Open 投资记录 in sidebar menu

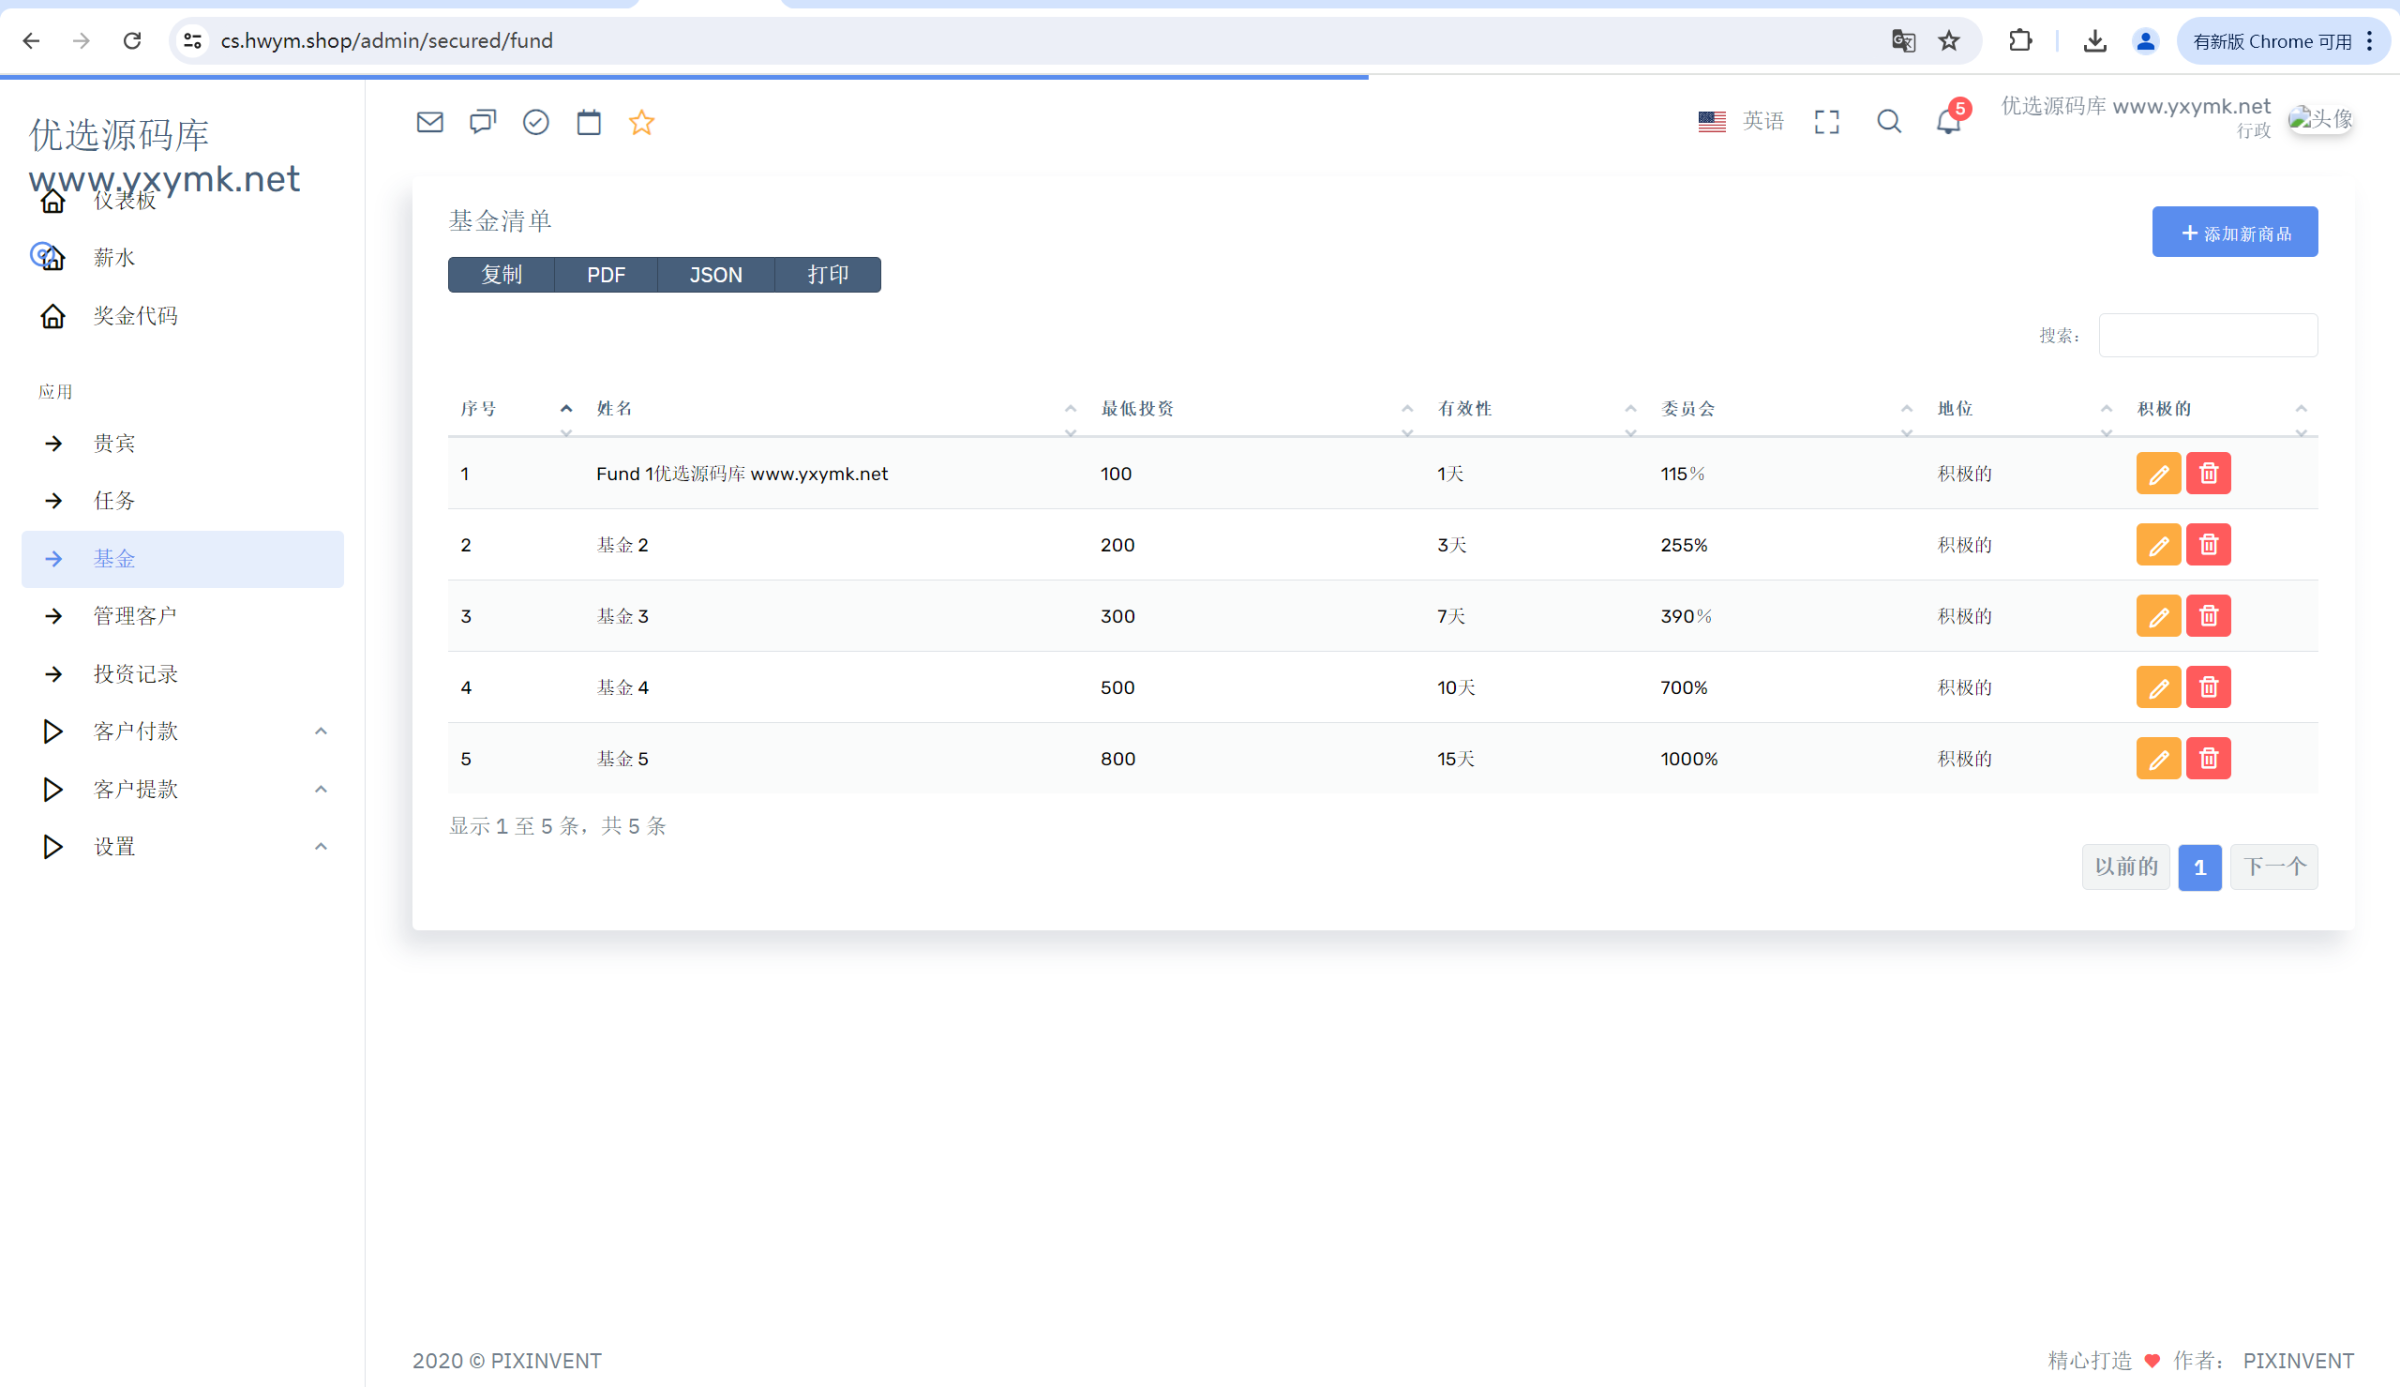136,674
